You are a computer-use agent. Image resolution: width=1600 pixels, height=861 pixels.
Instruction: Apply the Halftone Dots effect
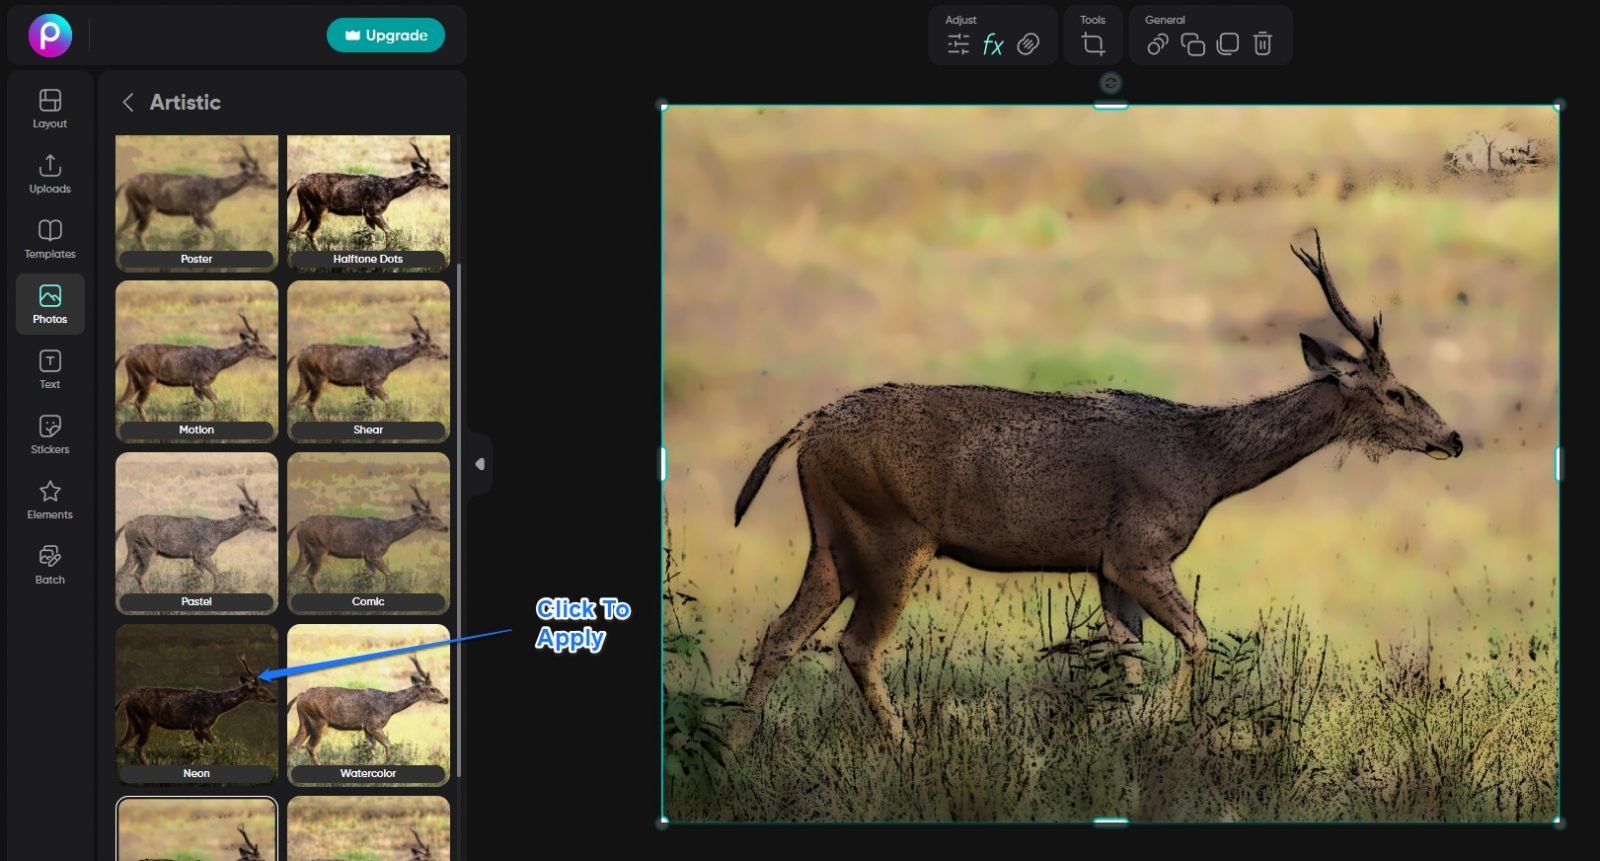(368, 203)
